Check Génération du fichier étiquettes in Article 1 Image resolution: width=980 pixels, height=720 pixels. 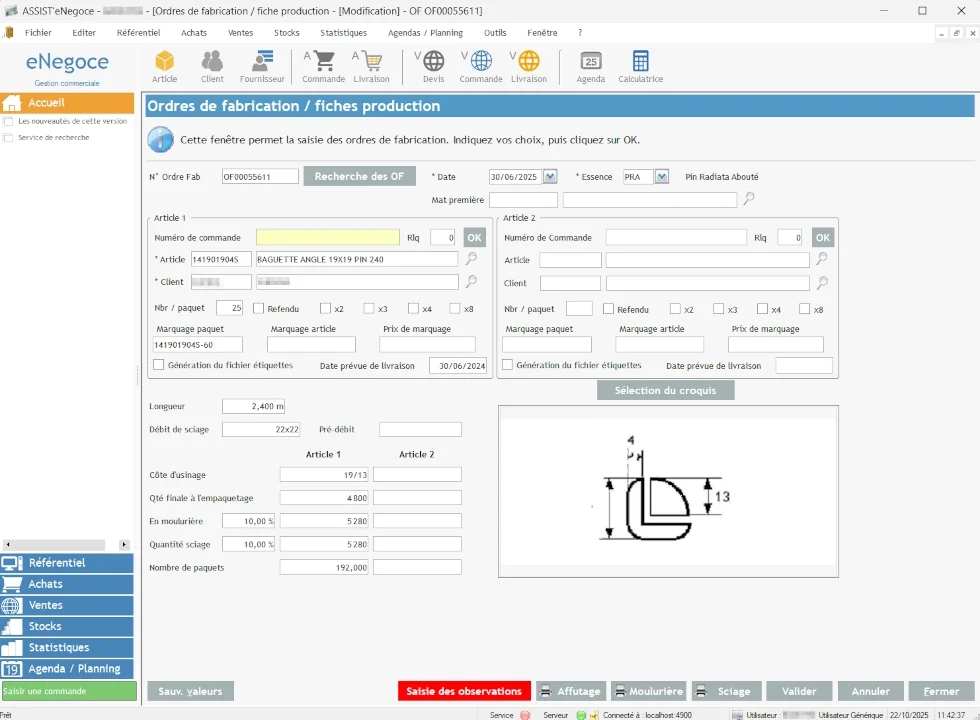(x=159, y=366)
